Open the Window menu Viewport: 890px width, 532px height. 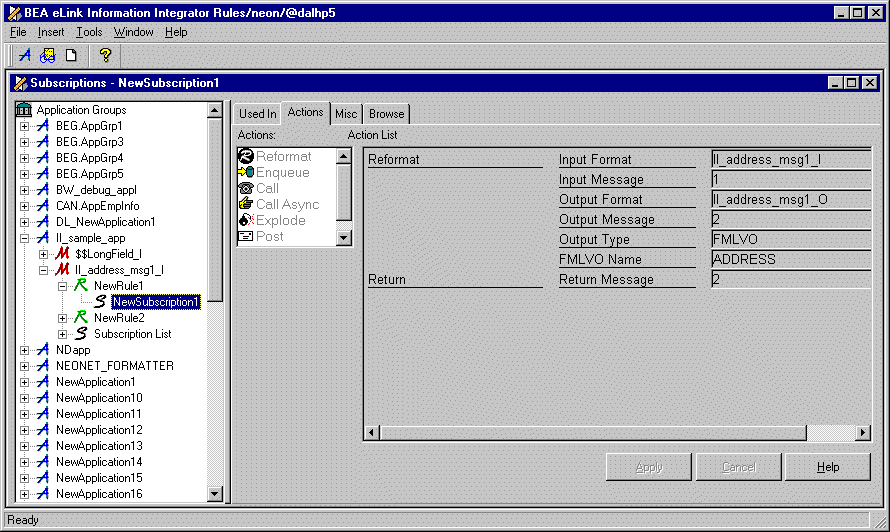pos(133,32)
